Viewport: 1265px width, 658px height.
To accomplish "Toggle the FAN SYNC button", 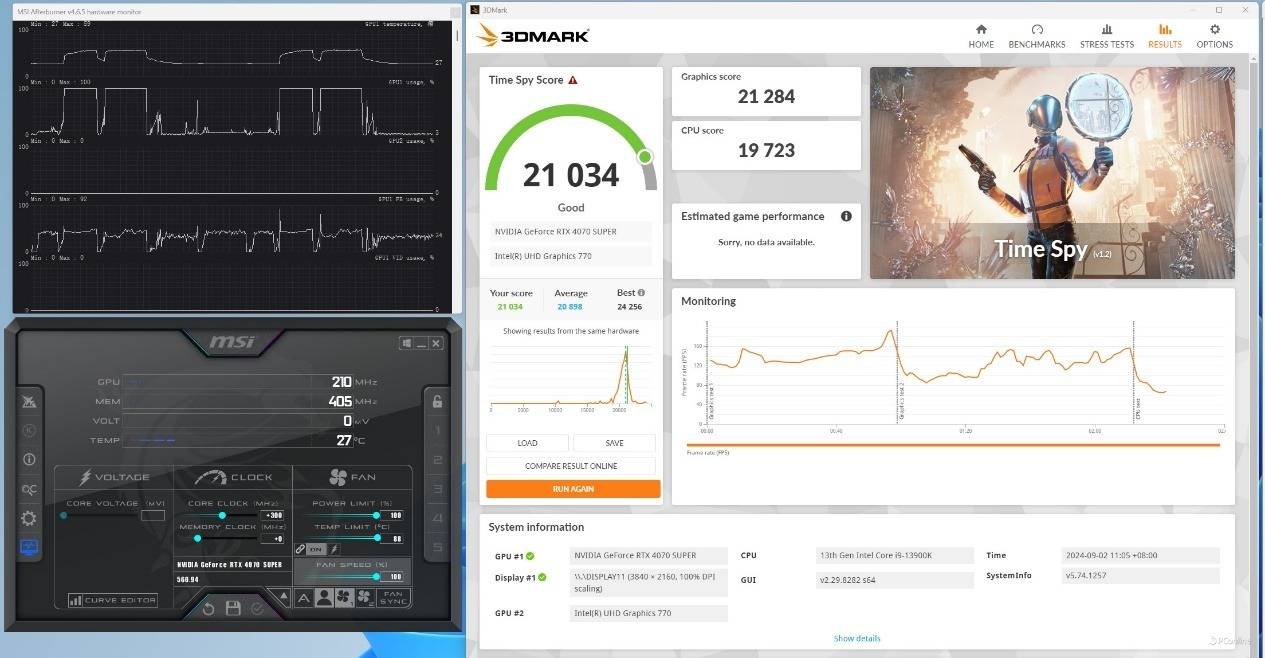I will click(x=393, y=598).
